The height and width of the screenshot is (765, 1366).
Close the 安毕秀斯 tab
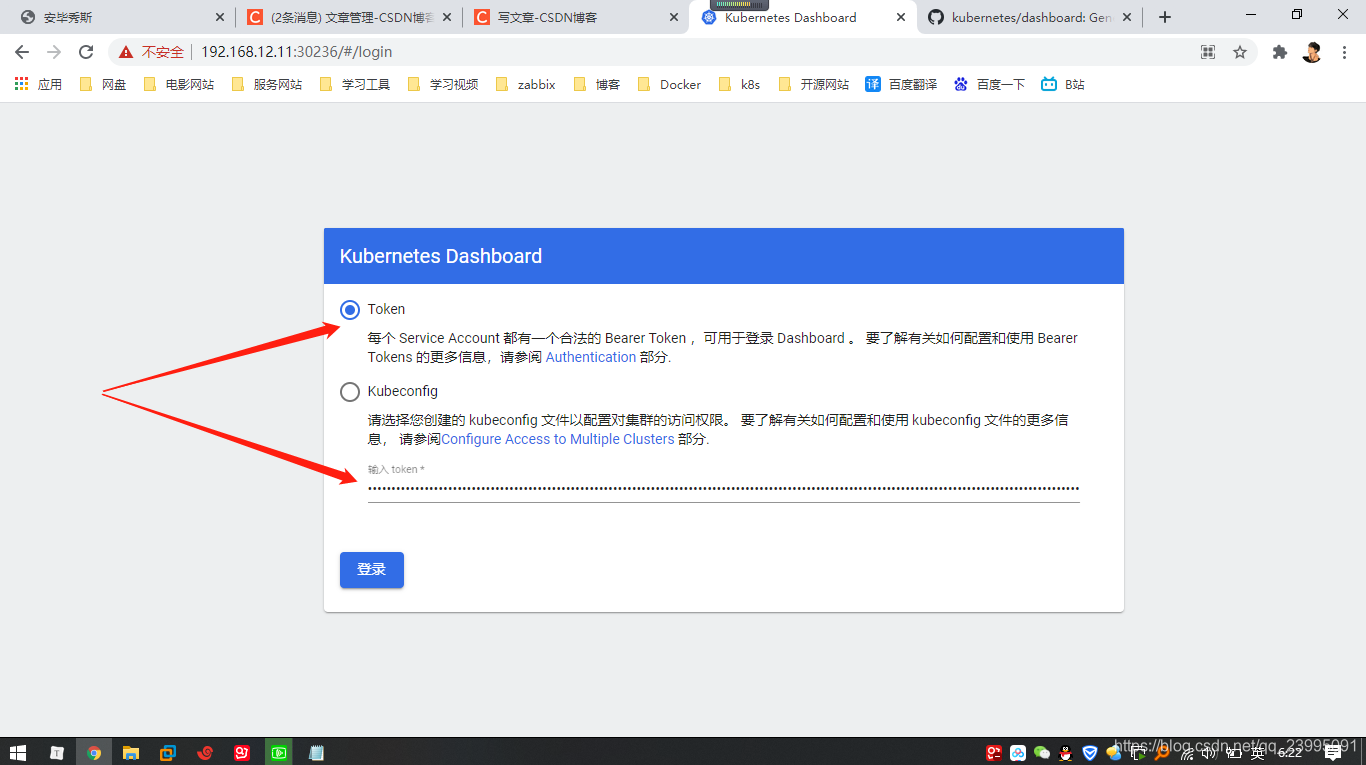click(220, 17)
